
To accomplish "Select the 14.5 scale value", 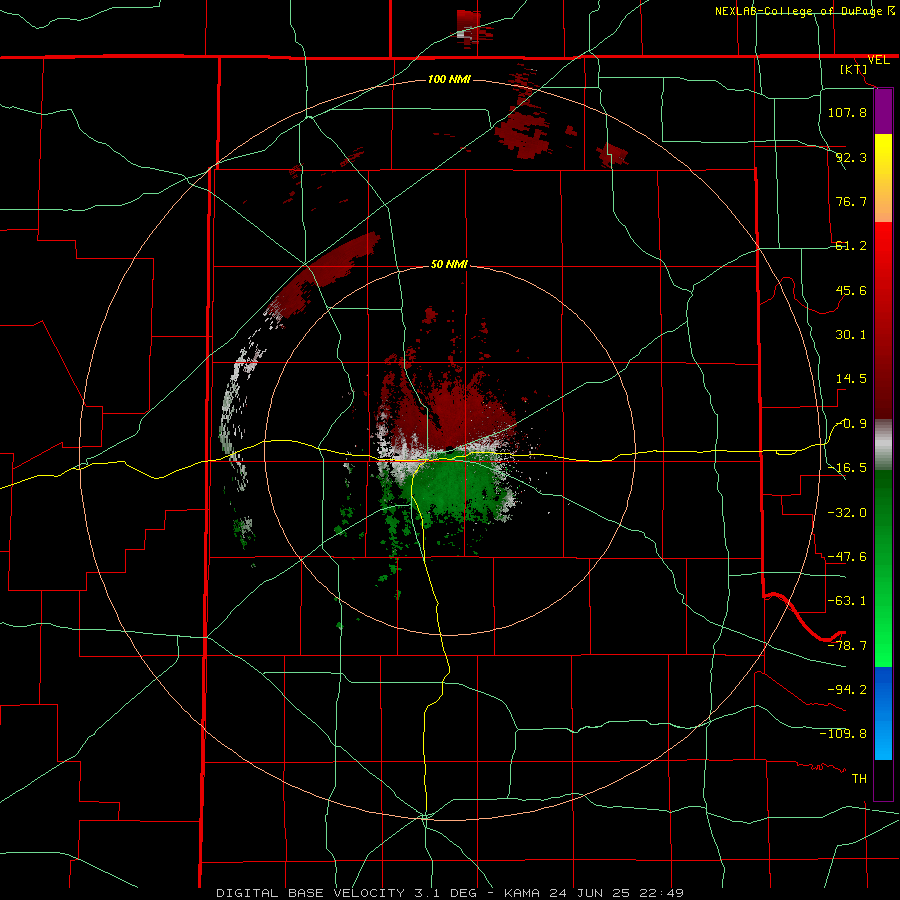I will [x=851, y=379].
